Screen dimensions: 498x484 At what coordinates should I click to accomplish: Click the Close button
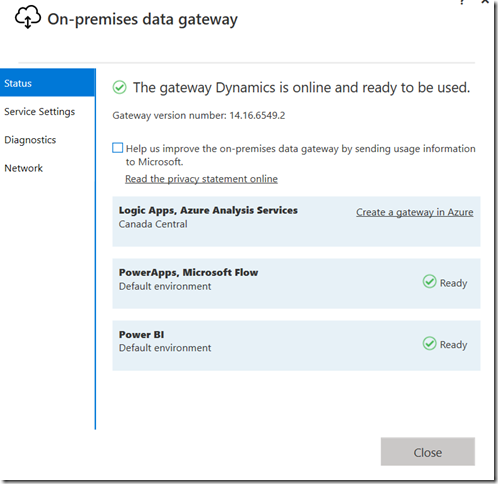428,452
